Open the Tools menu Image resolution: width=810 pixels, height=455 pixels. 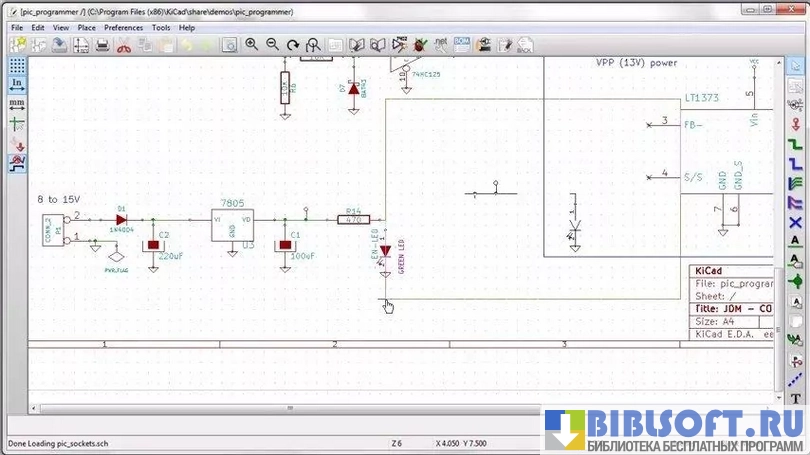(x=161, y=28)
